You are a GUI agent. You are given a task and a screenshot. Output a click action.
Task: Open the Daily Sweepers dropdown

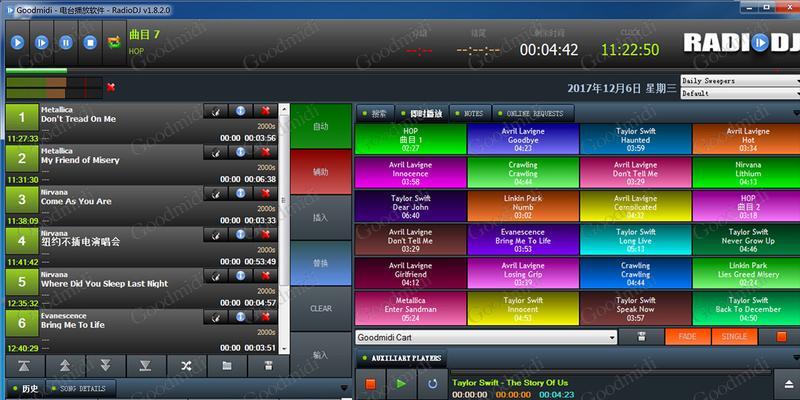click(740, 81)
